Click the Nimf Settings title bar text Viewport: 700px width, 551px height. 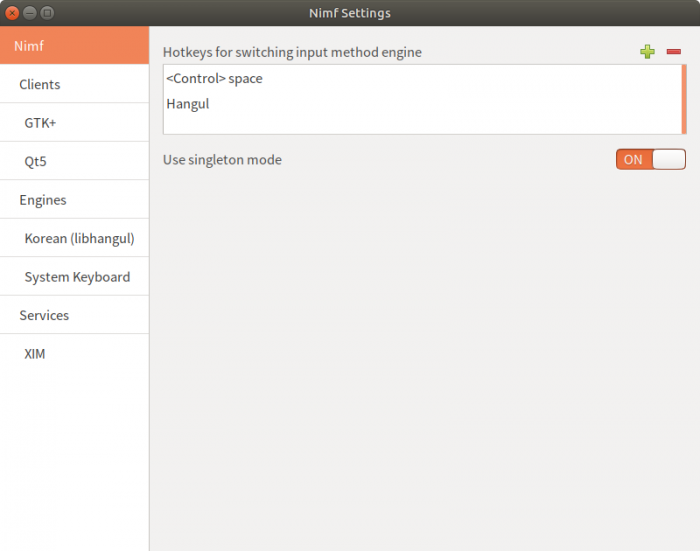coord(350,13)
